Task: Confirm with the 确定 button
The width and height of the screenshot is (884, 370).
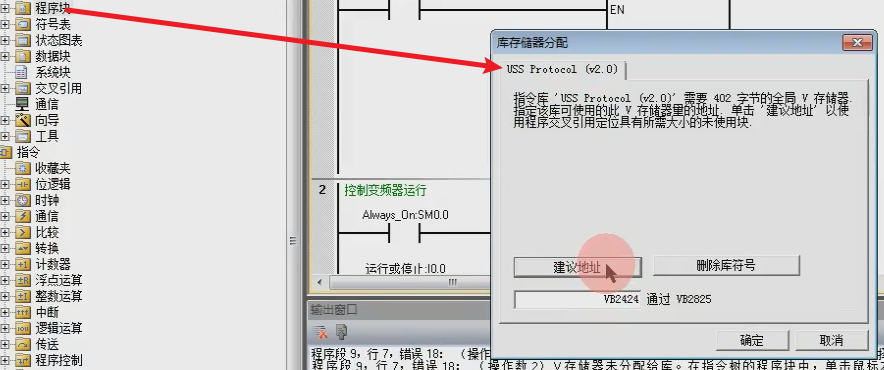Action: (x=752, y=340)
